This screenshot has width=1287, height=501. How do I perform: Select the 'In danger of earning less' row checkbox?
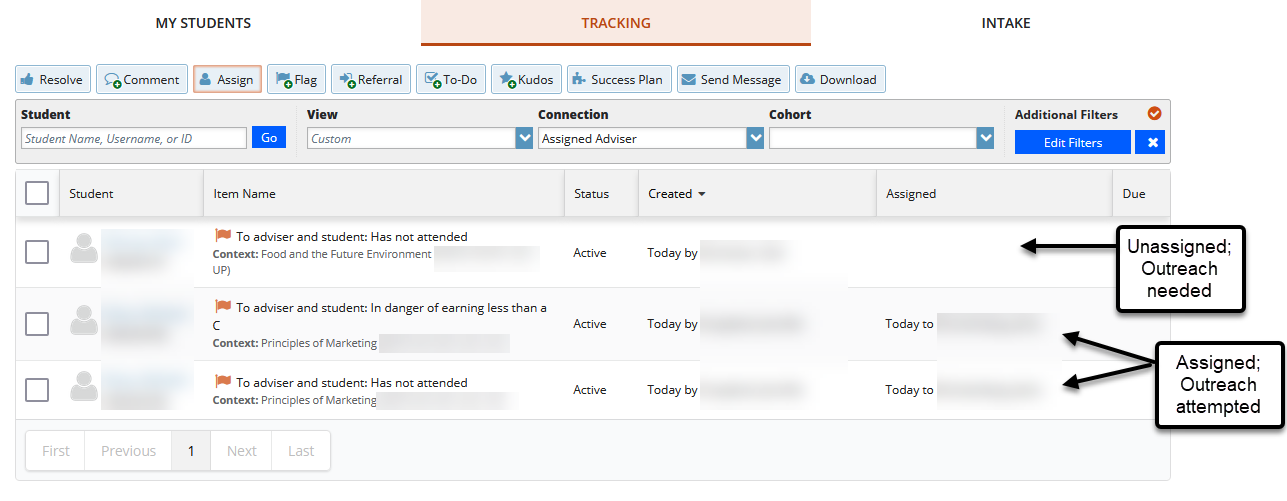(x=37, y=324)
